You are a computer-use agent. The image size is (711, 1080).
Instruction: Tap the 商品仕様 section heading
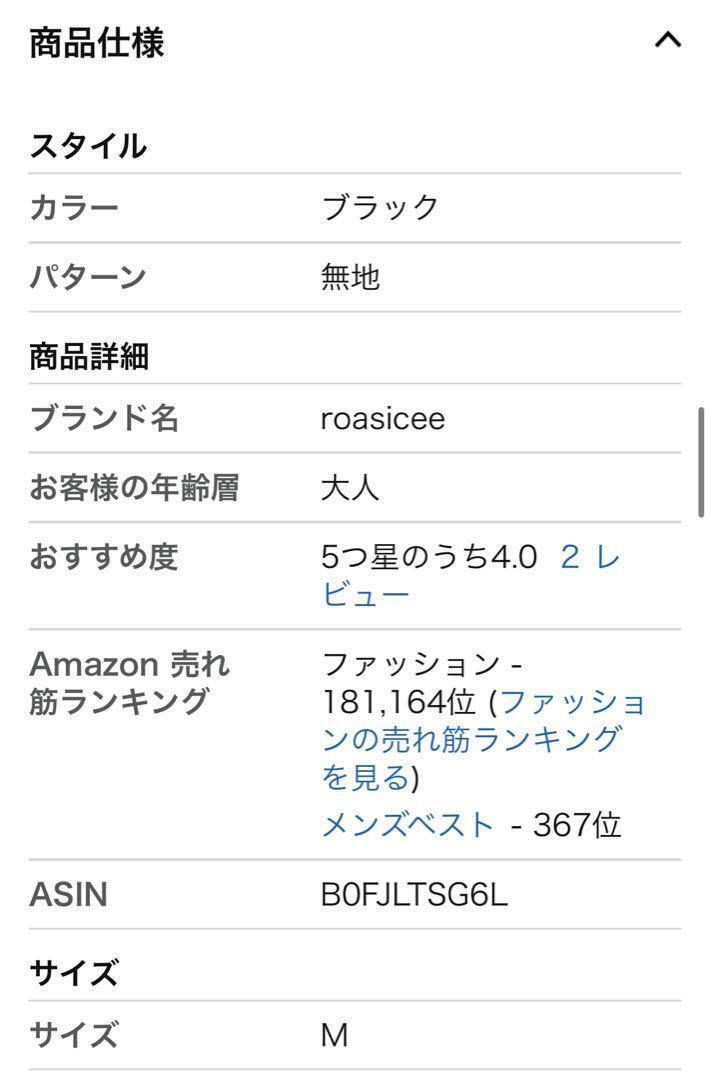97,43
